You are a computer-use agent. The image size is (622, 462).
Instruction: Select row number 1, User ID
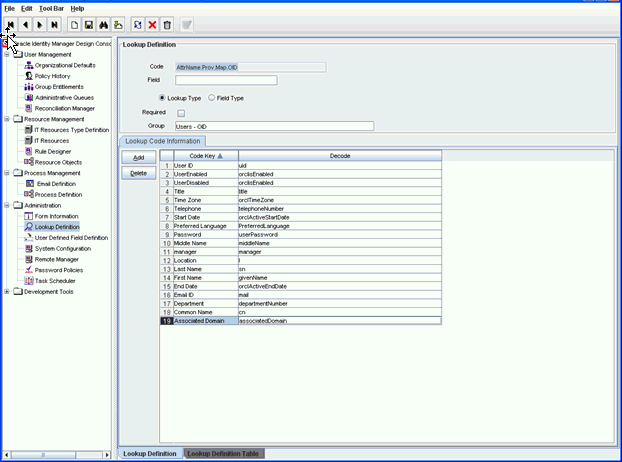click(167, 166)
